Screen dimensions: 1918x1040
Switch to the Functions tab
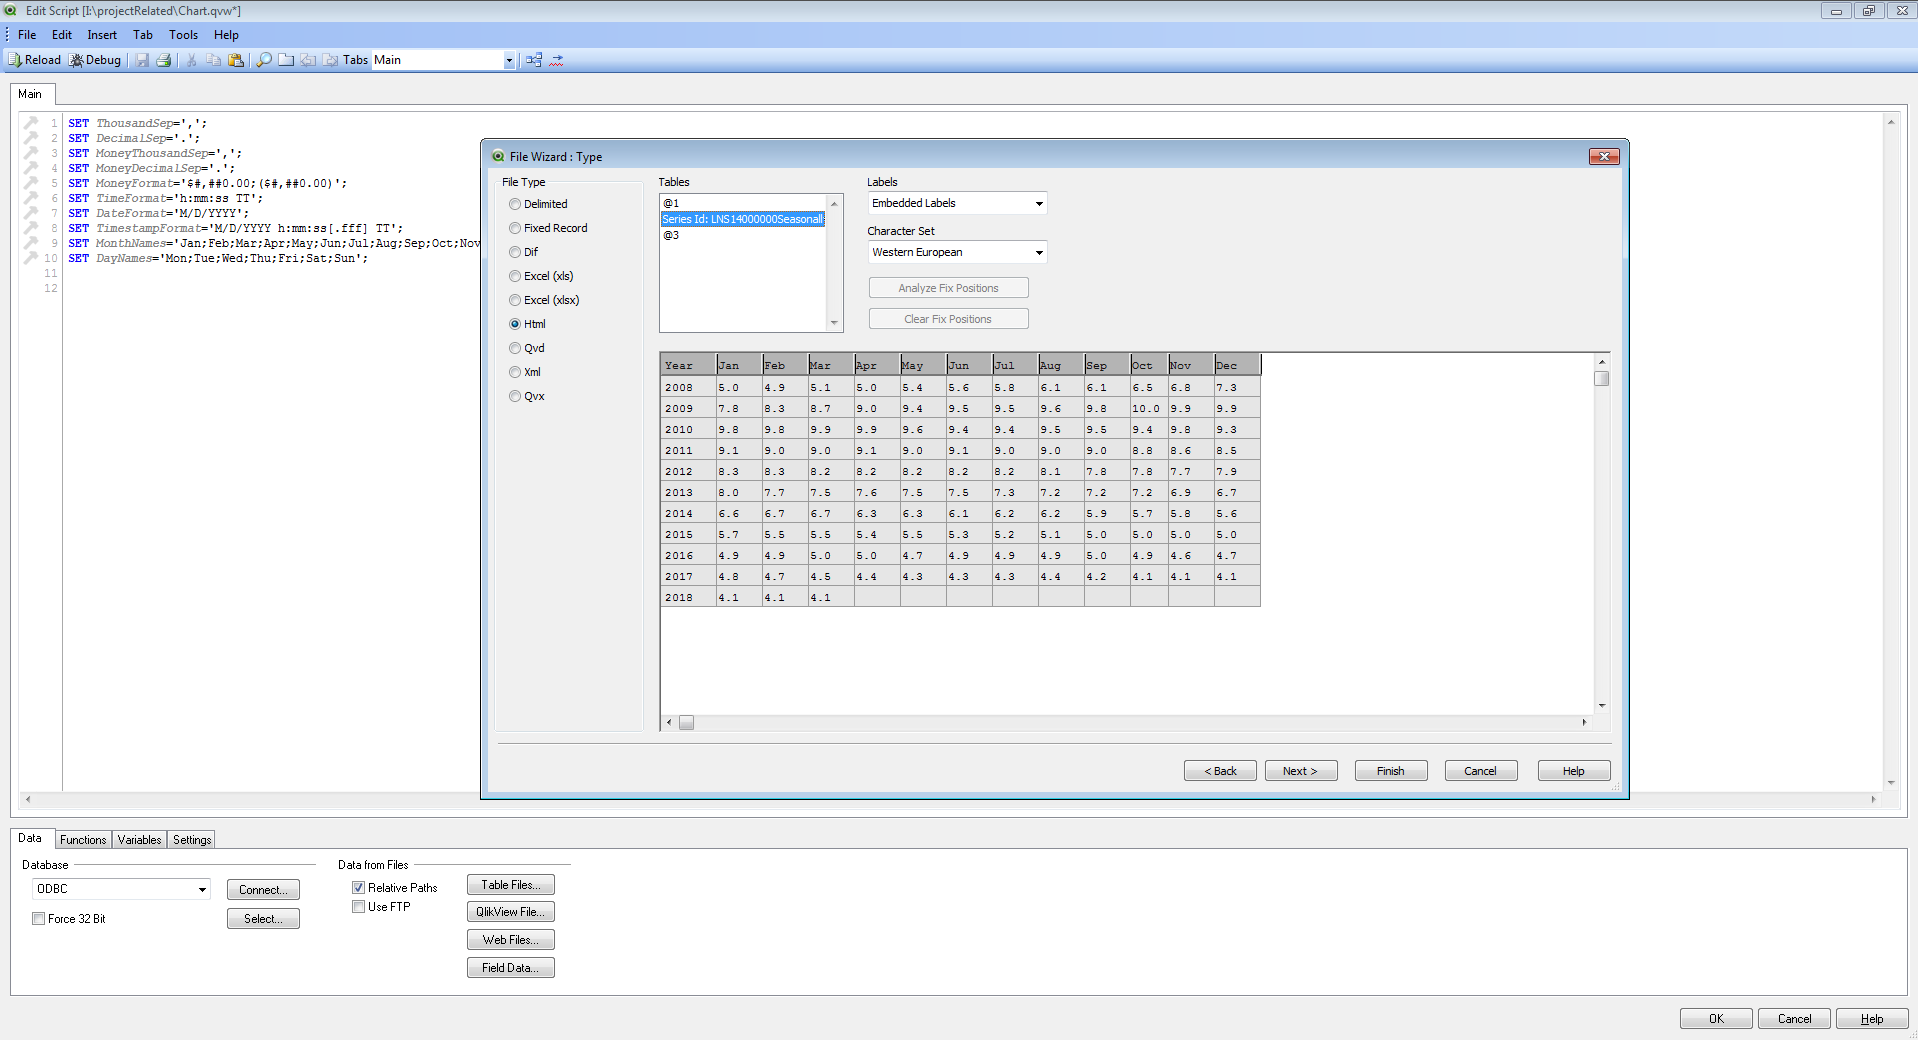point(83,840)
